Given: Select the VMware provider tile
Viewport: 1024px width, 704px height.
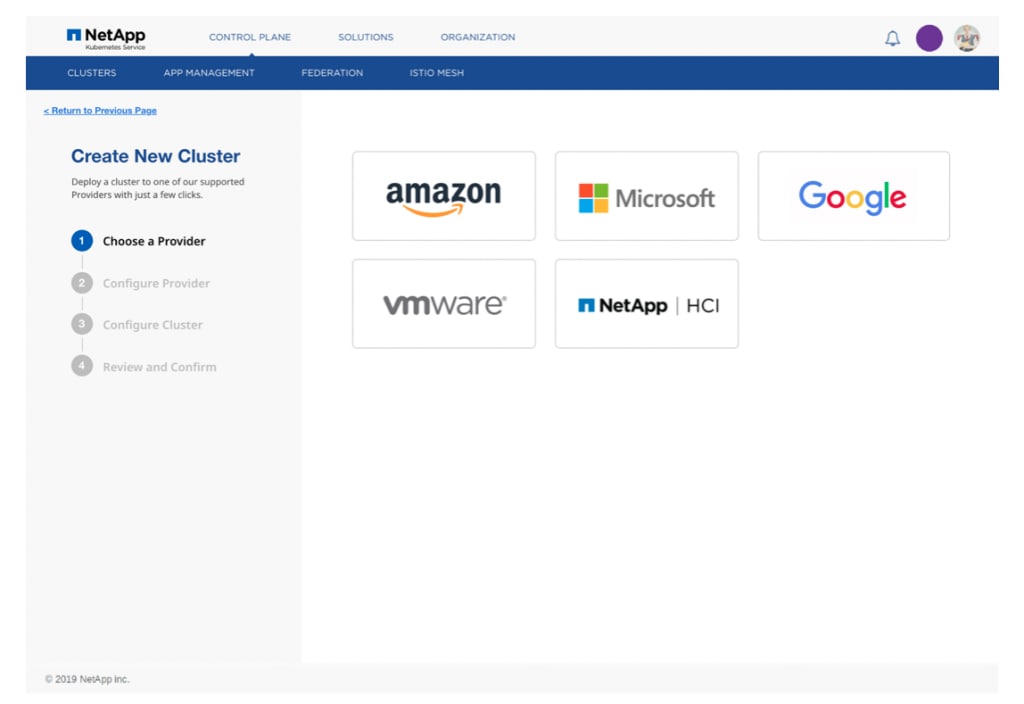Looking at the screenshot, I should [443, 304].
